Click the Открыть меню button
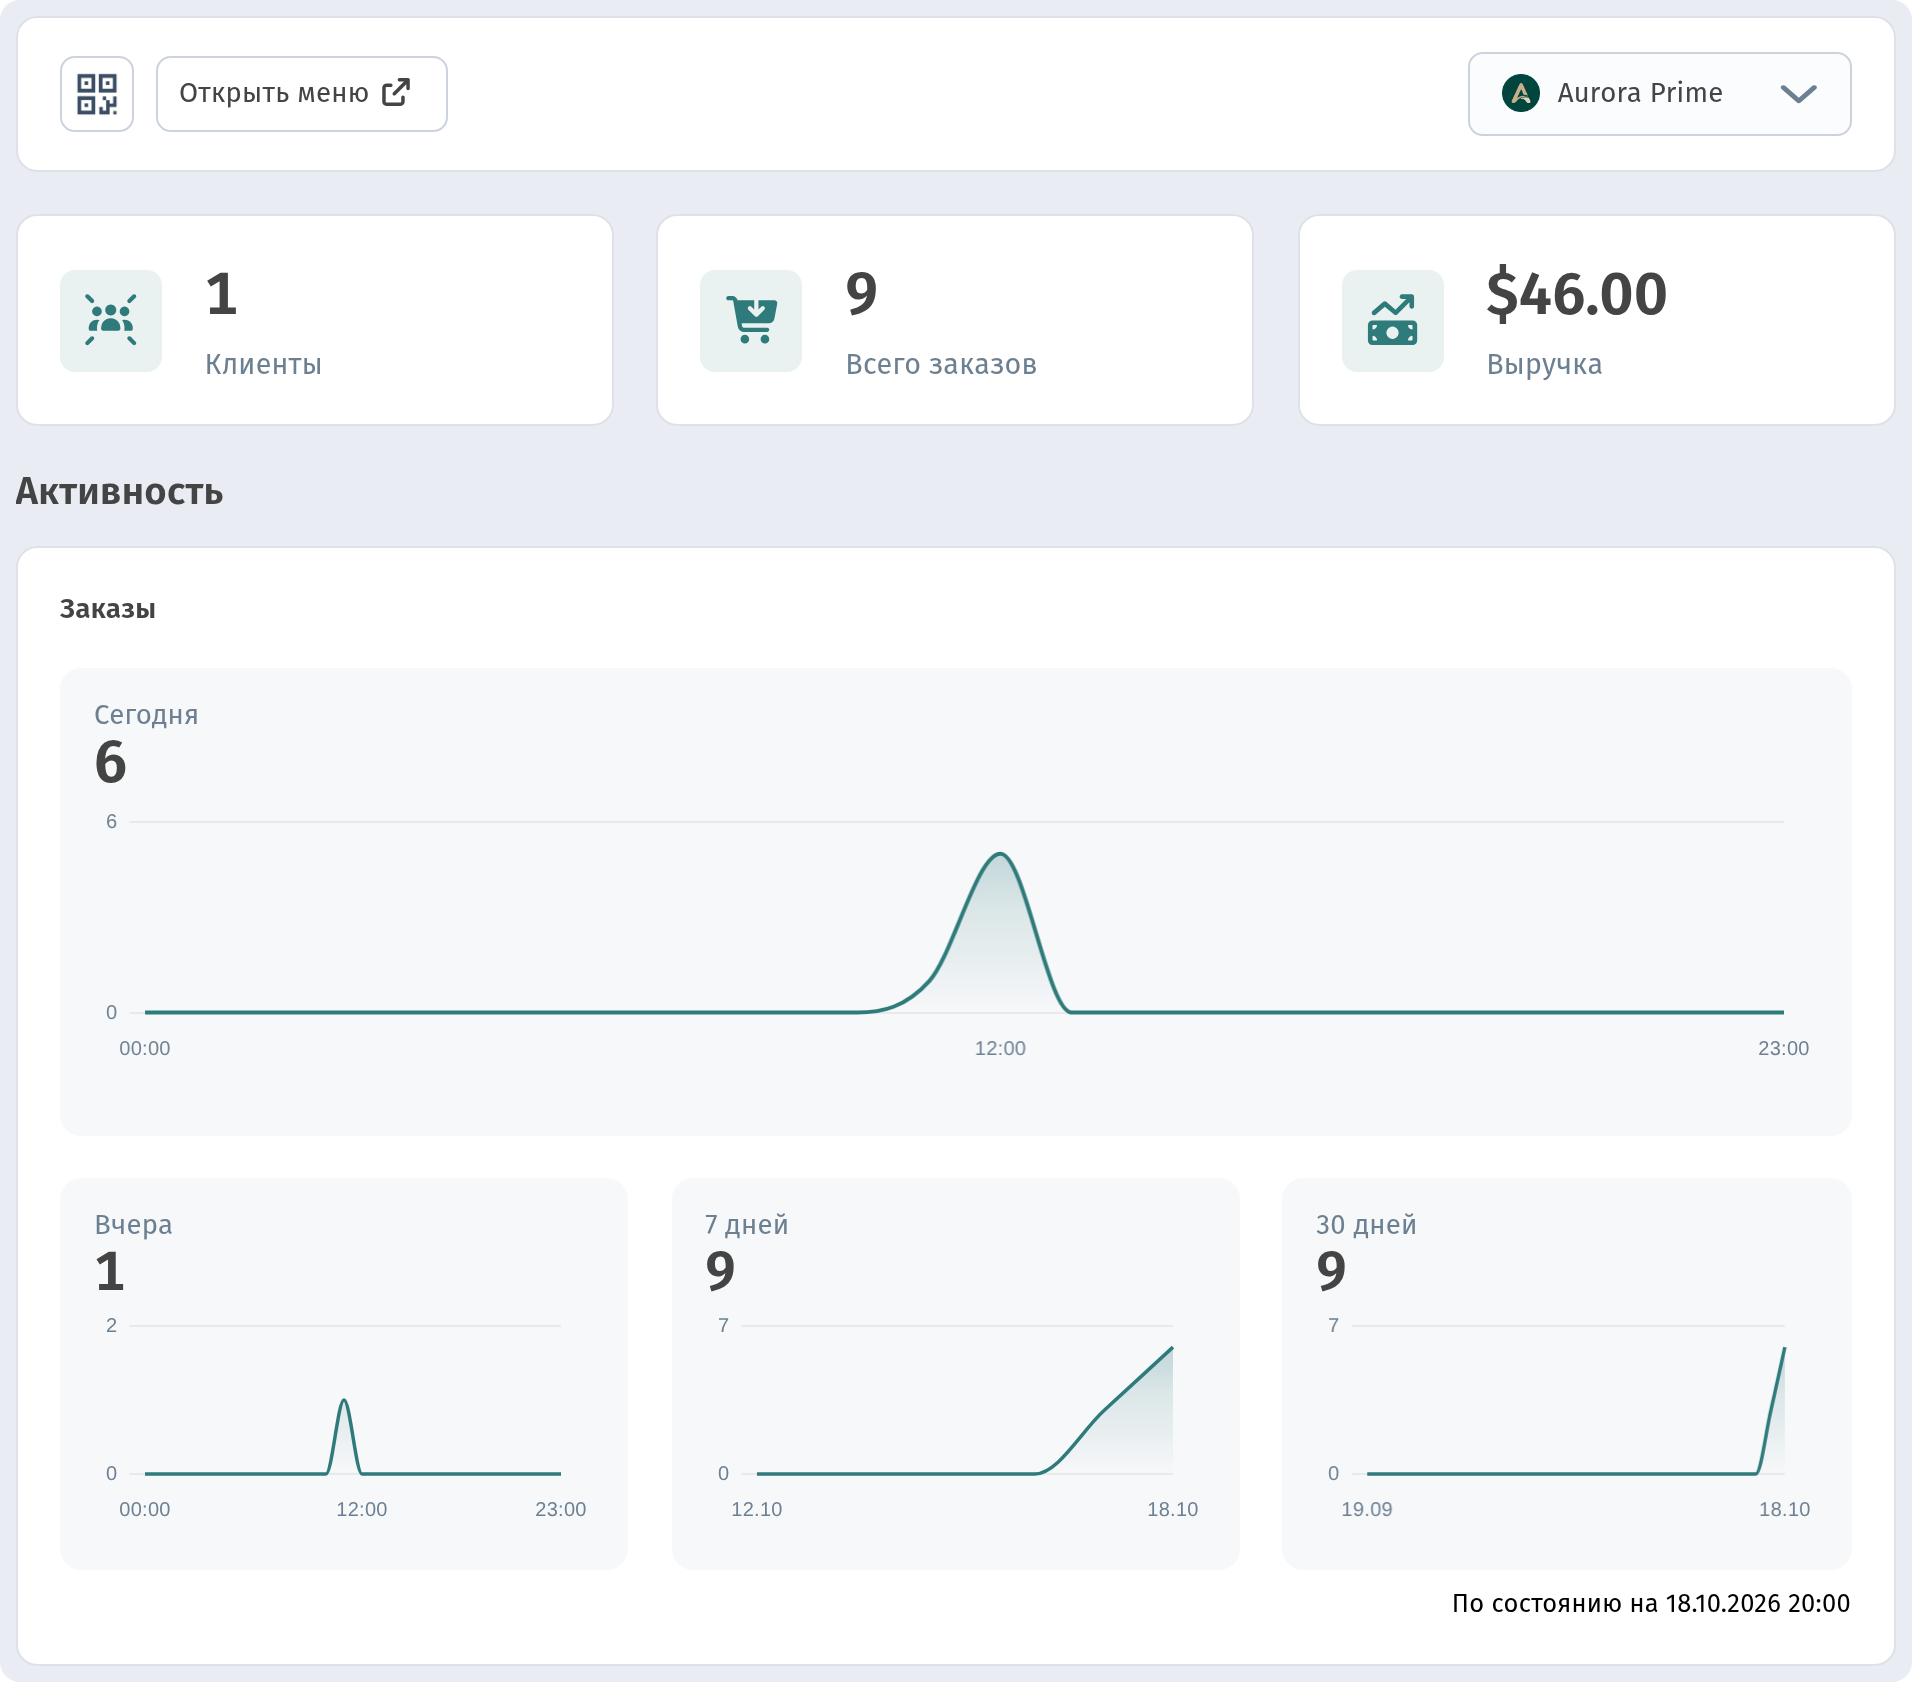1912x1682 pixels. coord(302,94)
